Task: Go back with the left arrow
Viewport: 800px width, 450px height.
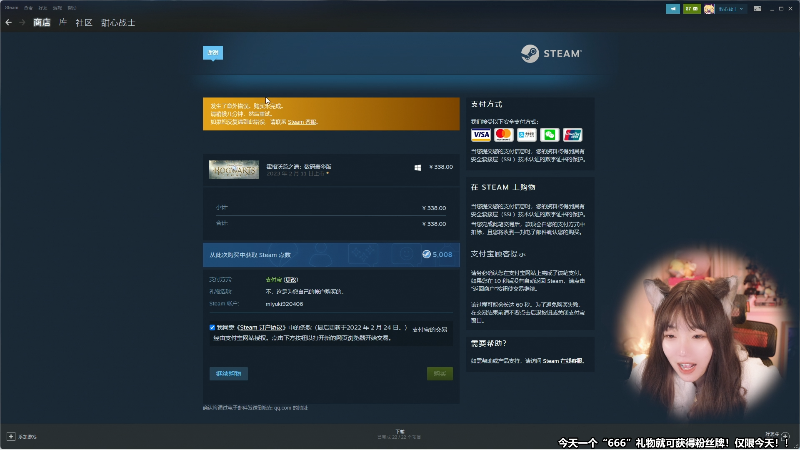Action: [x=8, y=22]
